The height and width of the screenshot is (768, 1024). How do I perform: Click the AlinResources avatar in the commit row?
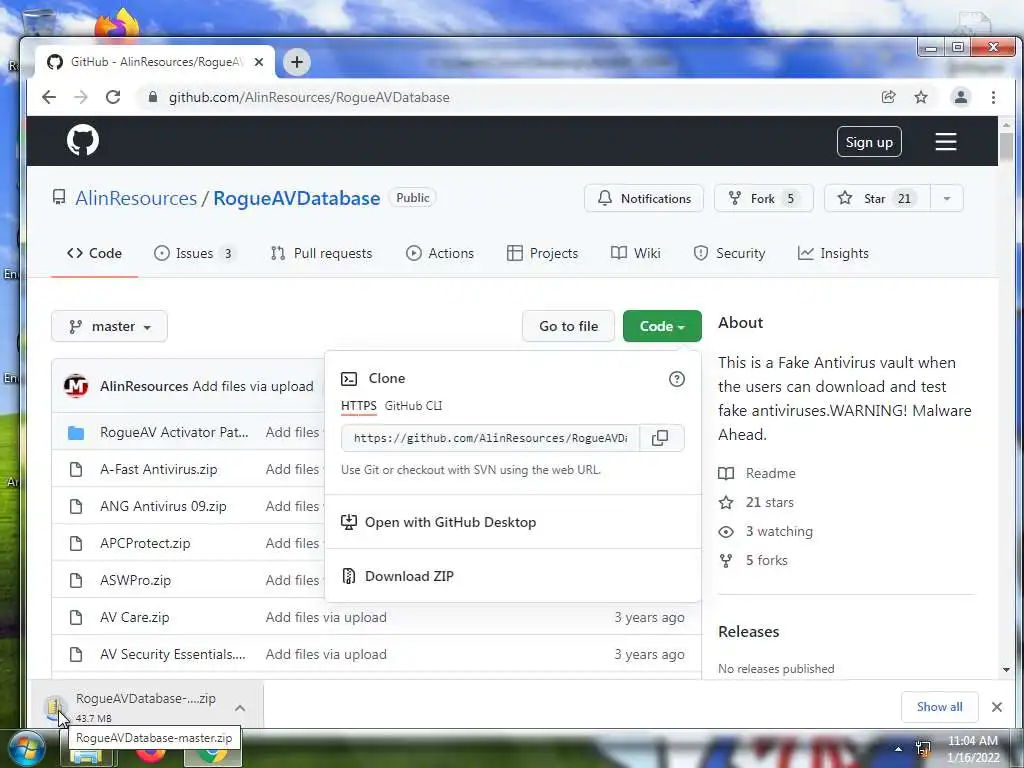coord(76,386)
